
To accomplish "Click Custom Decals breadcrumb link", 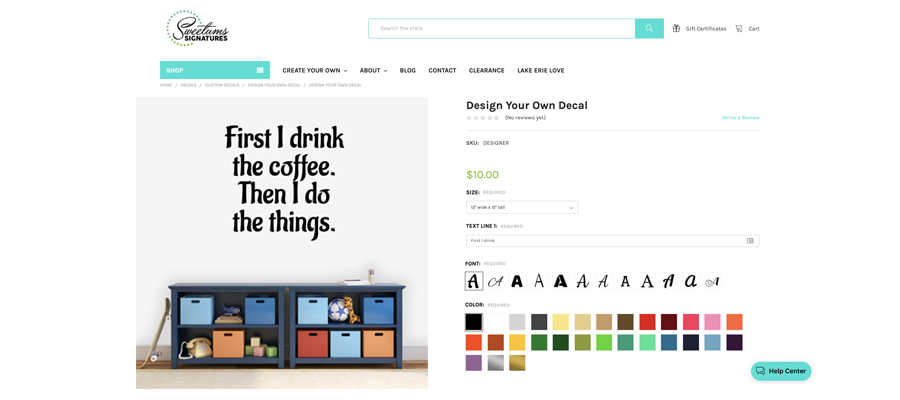I will pos(222,85).
